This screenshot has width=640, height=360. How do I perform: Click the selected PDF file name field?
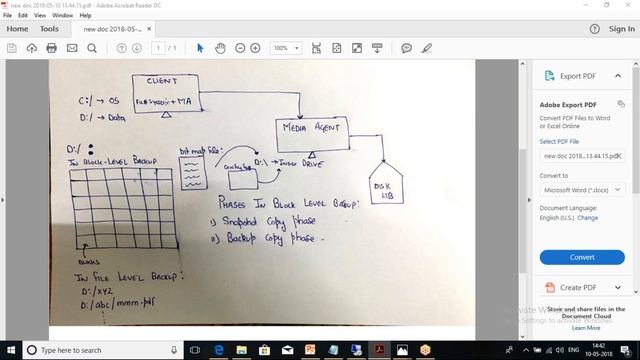[582, 156]
